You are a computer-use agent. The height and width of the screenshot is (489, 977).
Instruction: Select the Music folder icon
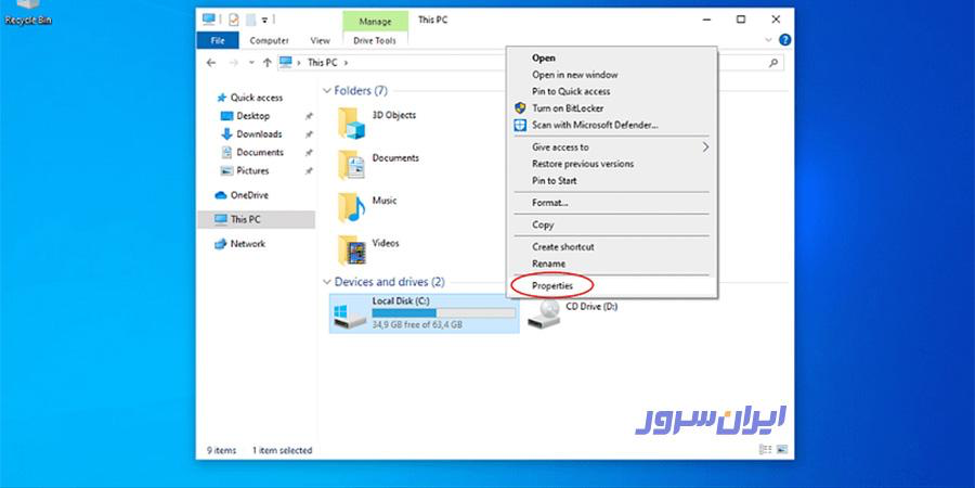click(351, 207)
